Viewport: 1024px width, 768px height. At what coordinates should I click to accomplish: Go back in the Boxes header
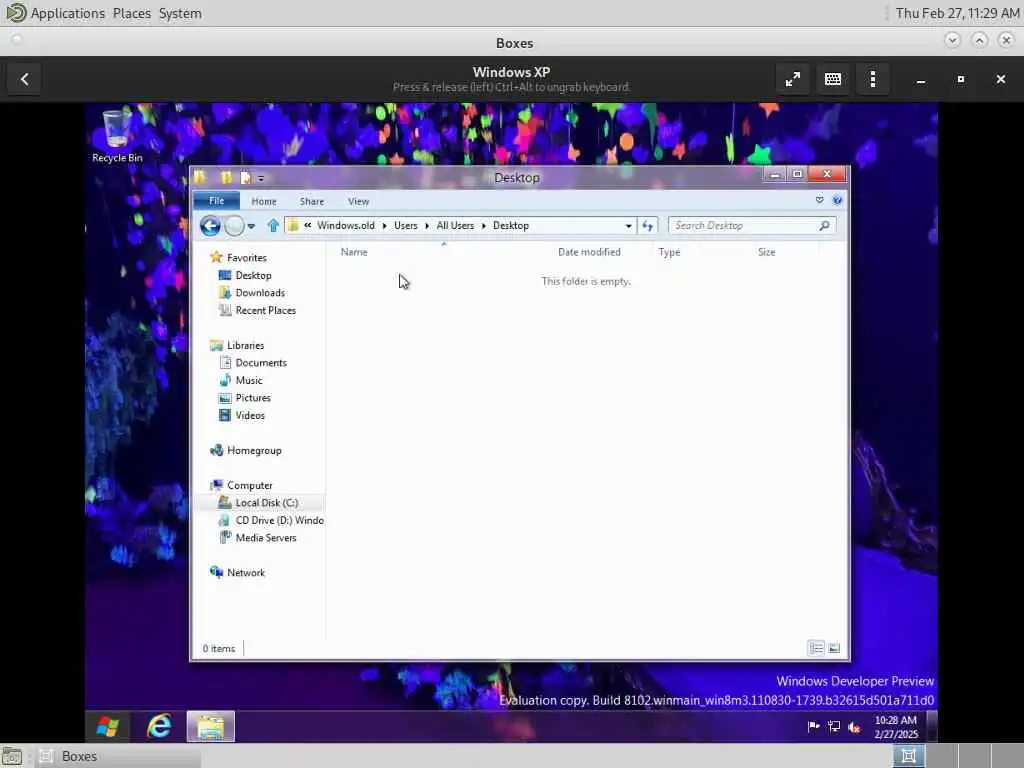coord(24,79)
